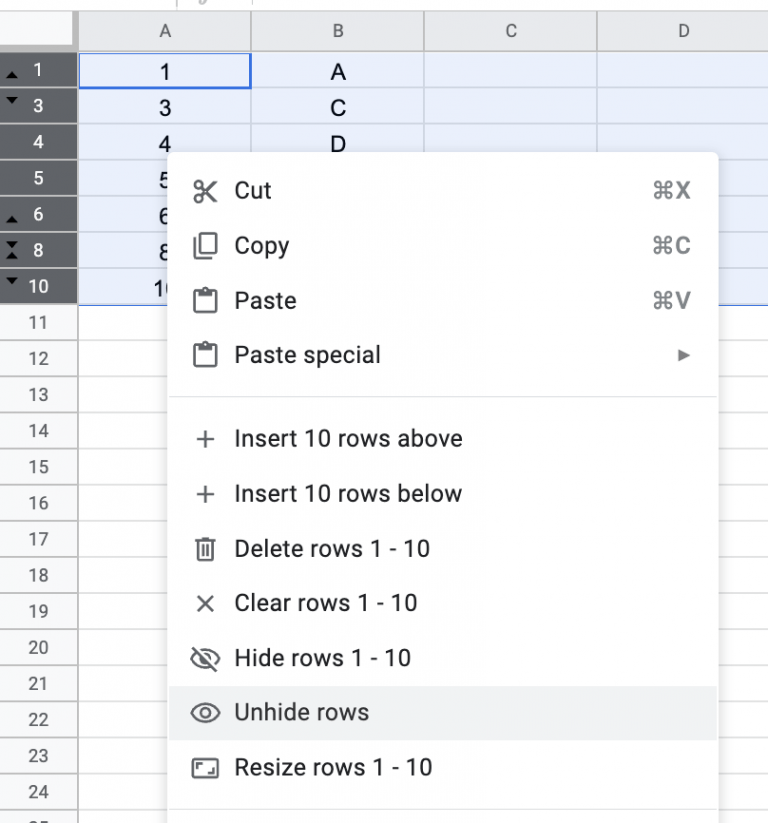Click cell B1 containing A
The image size is (768, 823).
click(338, 72)
